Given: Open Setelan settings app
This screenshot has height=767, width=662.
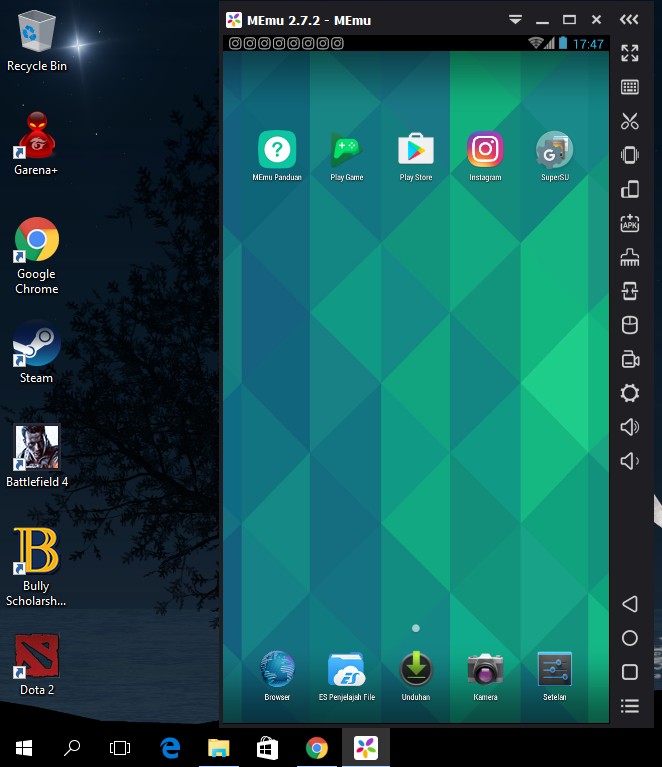Looking at the screenshot, I should tap(554, 676).
